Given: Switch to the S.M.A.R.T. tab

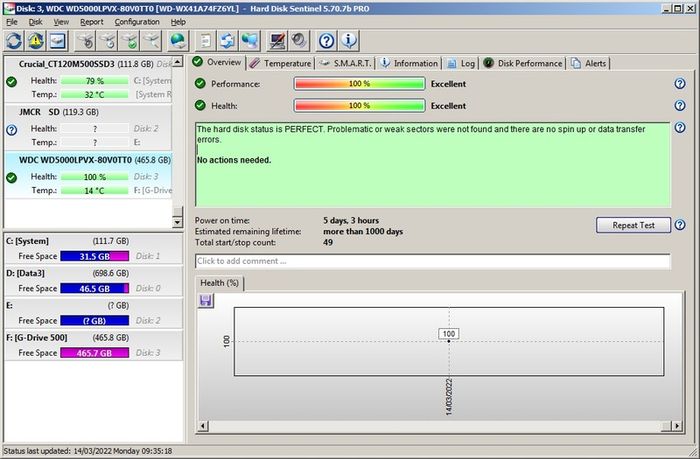Looking at the screenshot, I should click(345, 63).
